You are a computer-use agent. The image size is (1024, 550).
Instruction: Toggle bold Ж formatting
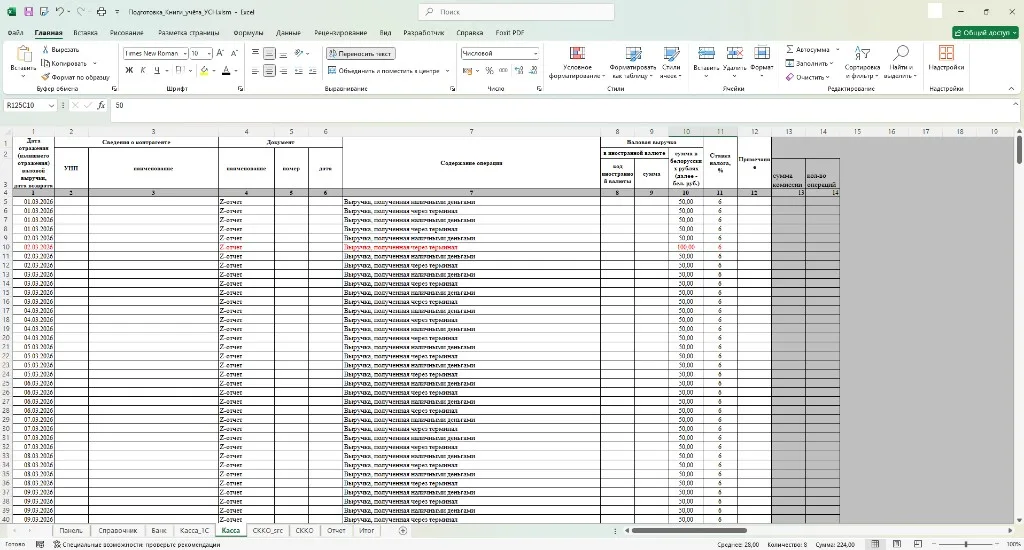point(129,71)
